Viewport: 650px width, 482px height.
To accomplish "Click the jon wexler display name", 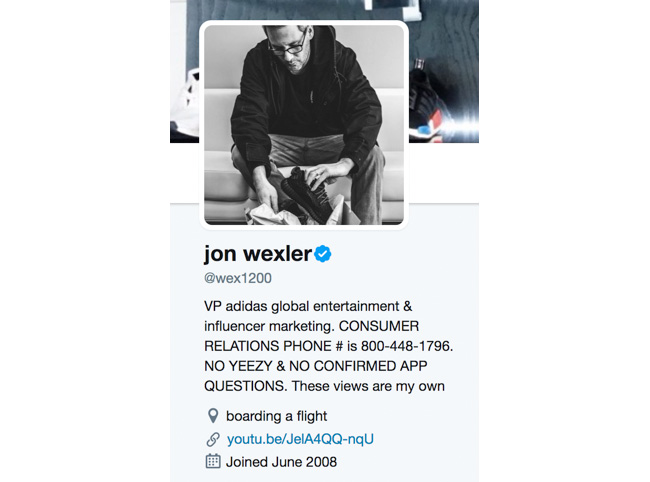I will point(257,253).
